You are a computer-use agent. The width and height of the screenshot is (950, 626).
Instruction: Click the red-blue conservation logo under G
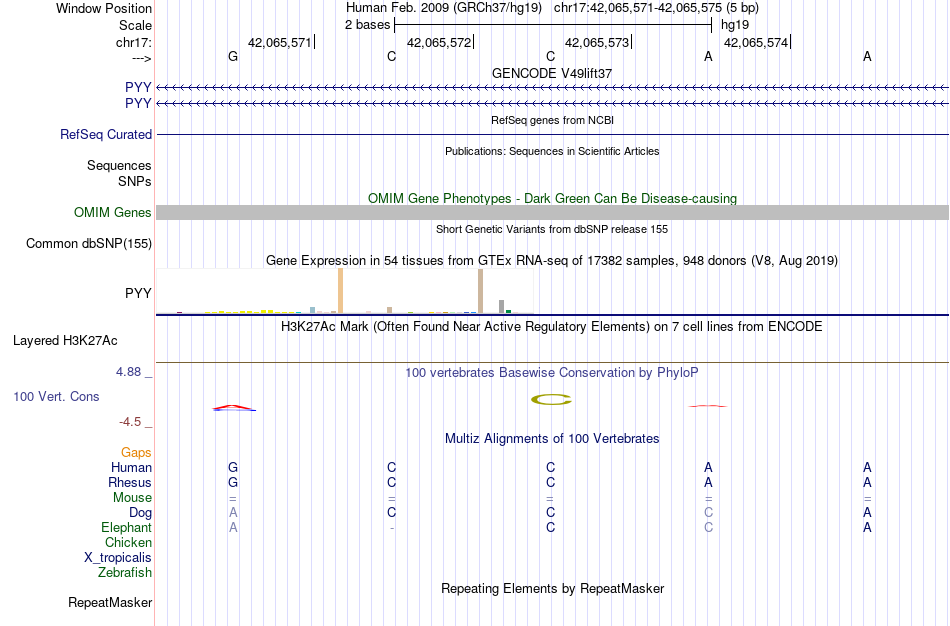234,408
